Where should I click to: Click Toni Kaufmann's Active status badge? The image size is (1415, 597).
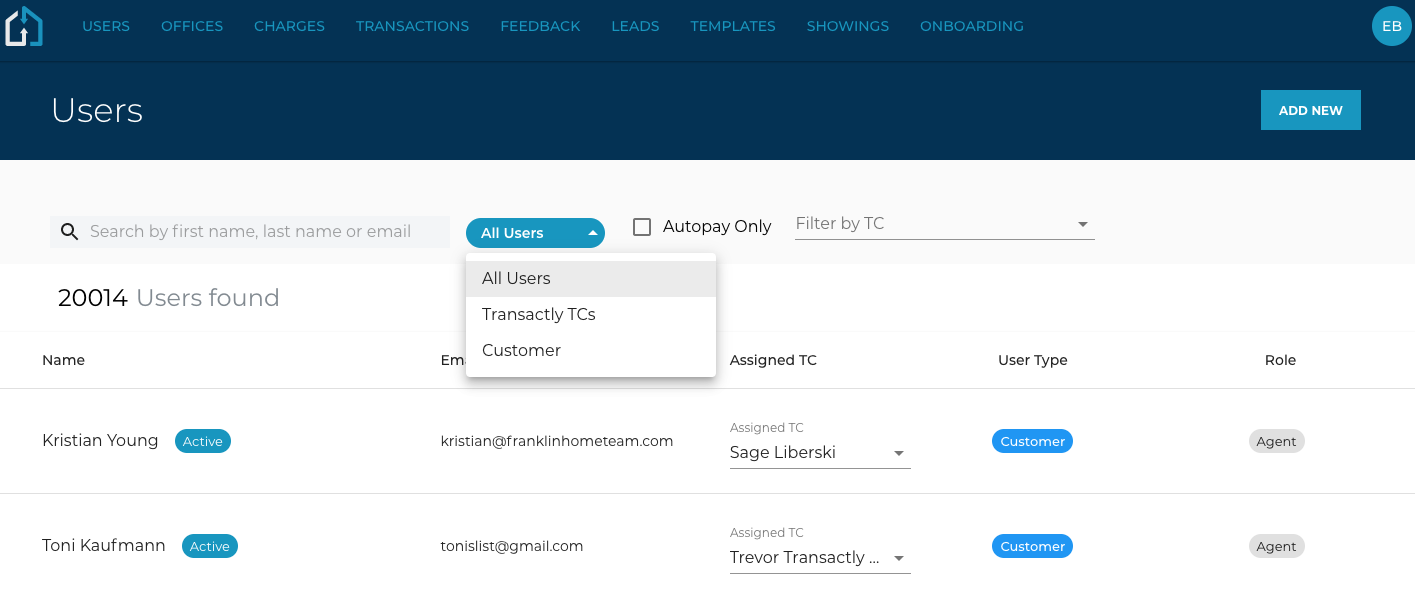click(x=210, y=546)
